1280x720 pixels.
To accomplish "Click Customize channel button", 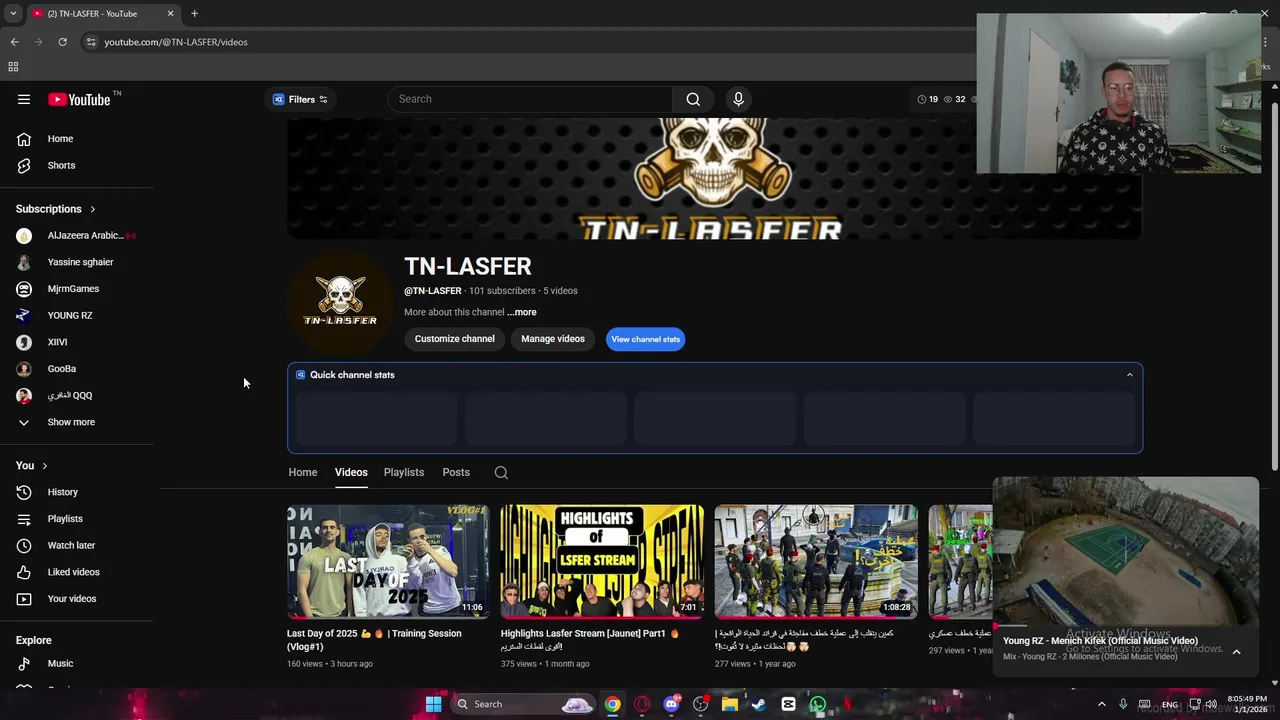I will tap(455, 339).
